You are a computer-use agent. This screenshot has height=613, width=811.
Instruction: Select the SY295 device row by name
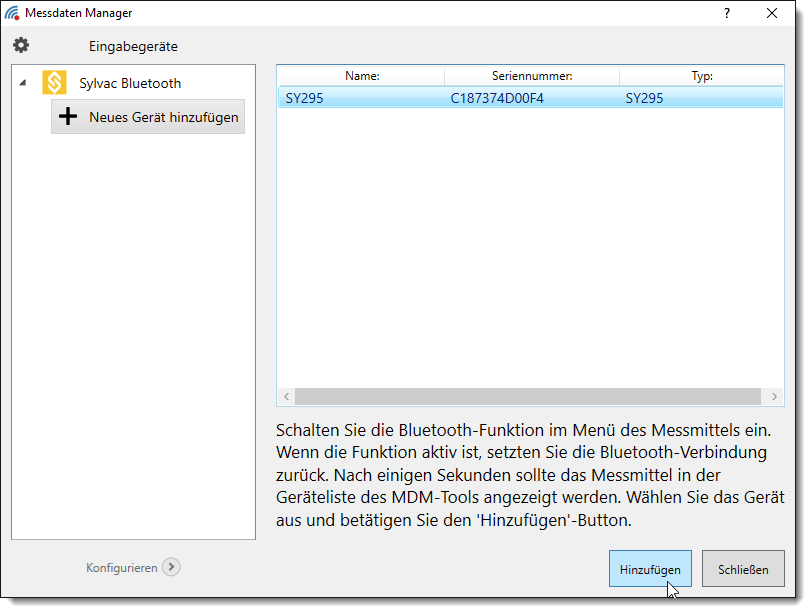(x=304, y=98)
